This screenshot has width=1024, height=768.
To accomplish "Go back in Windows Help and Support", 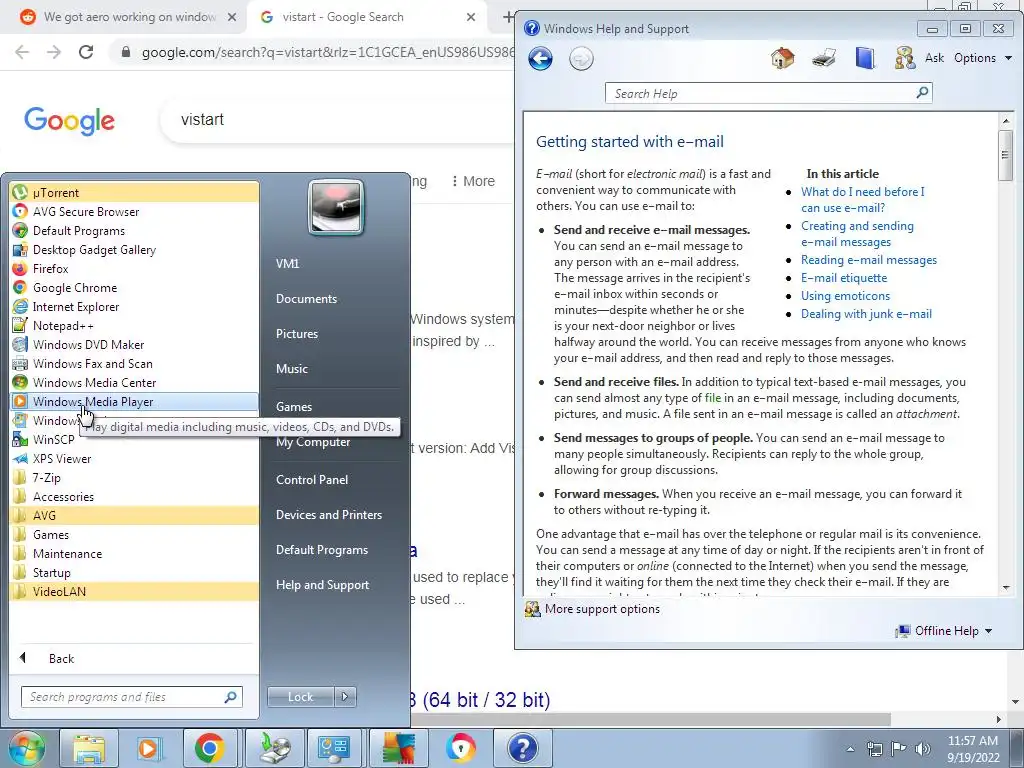I will [x=540, y=59].
